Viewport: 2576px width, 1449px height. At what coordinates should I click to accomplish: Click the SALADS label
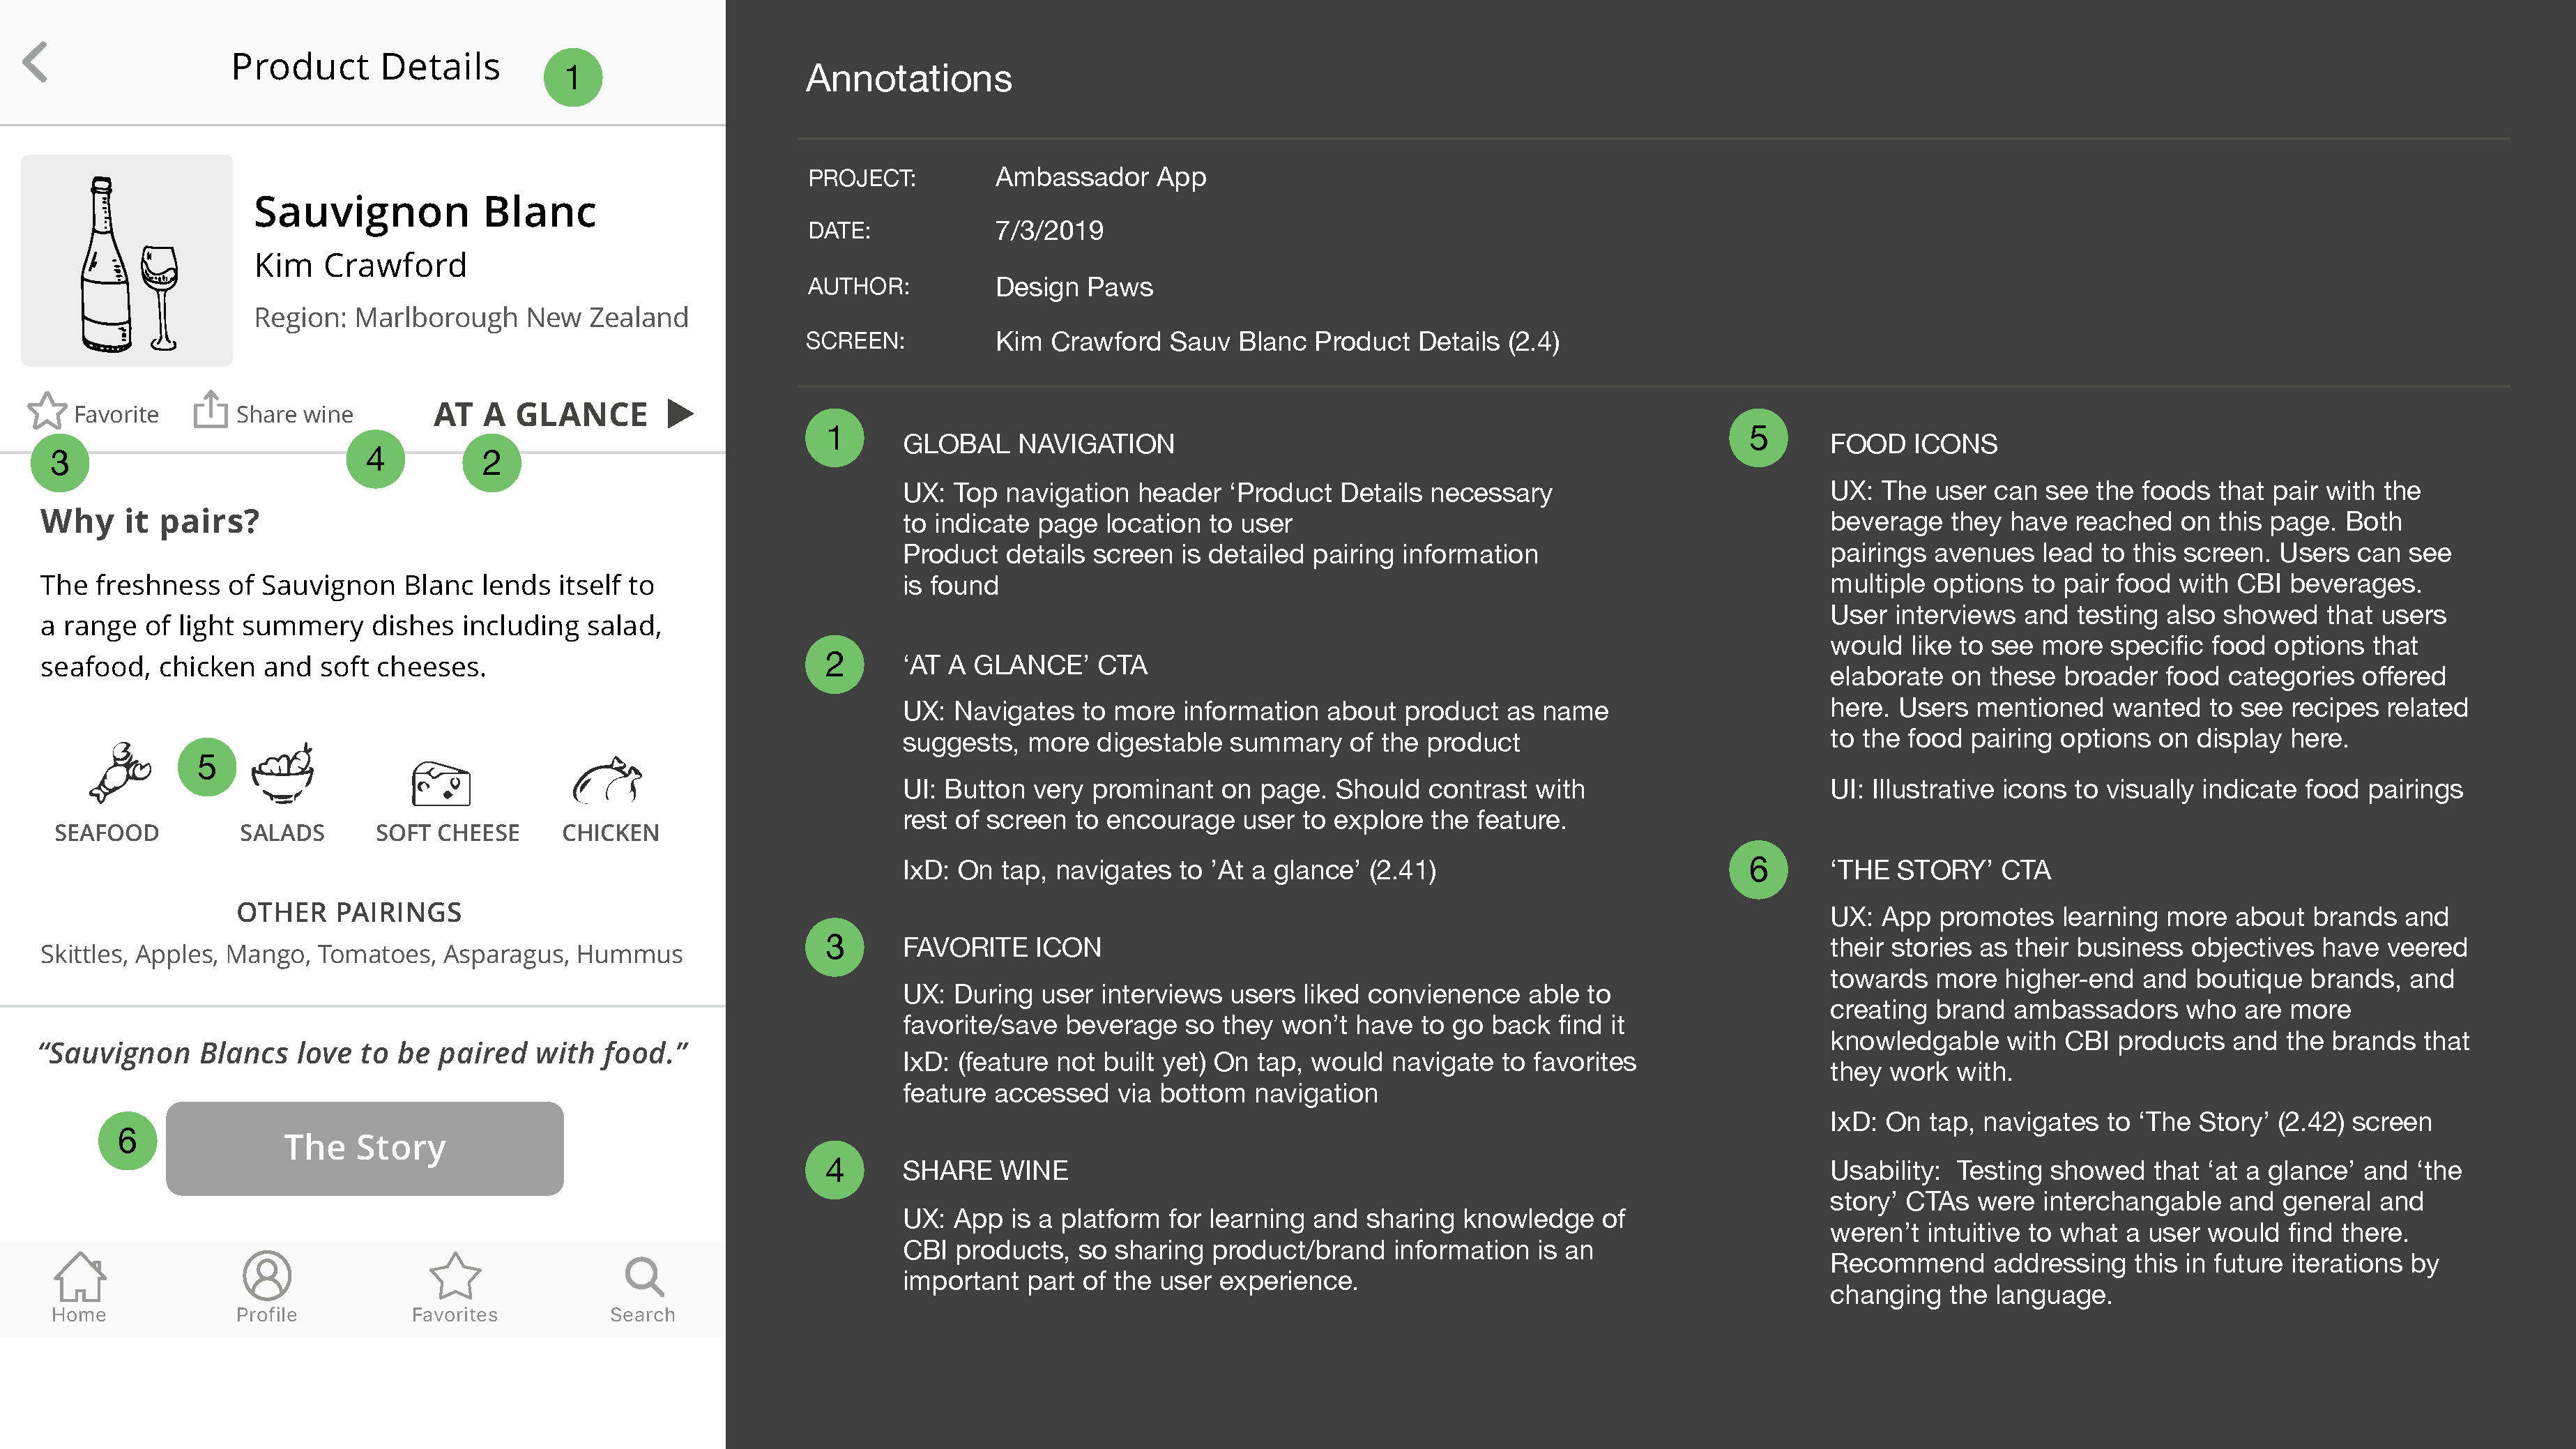pos(282,832)
